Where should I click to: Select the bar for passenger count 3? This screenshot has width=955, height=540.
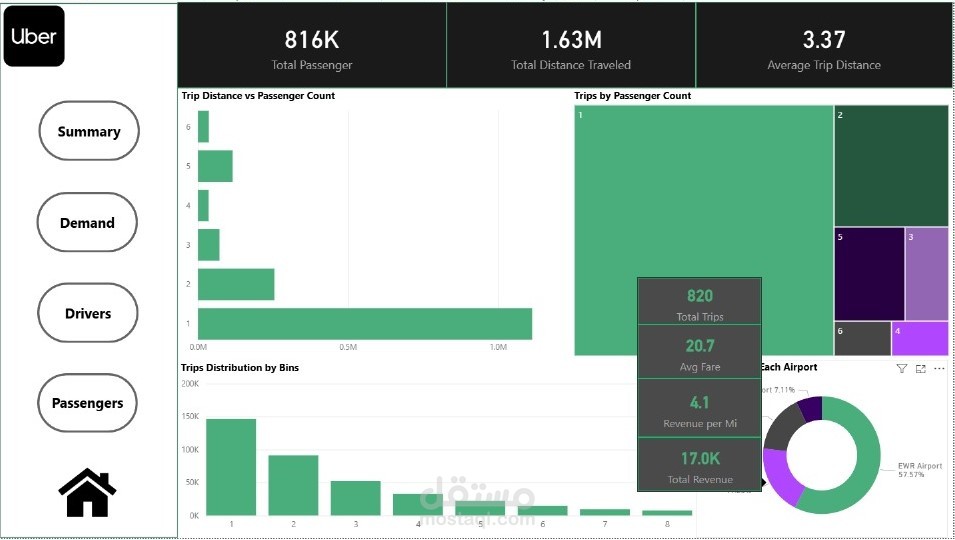pos(209,245)
